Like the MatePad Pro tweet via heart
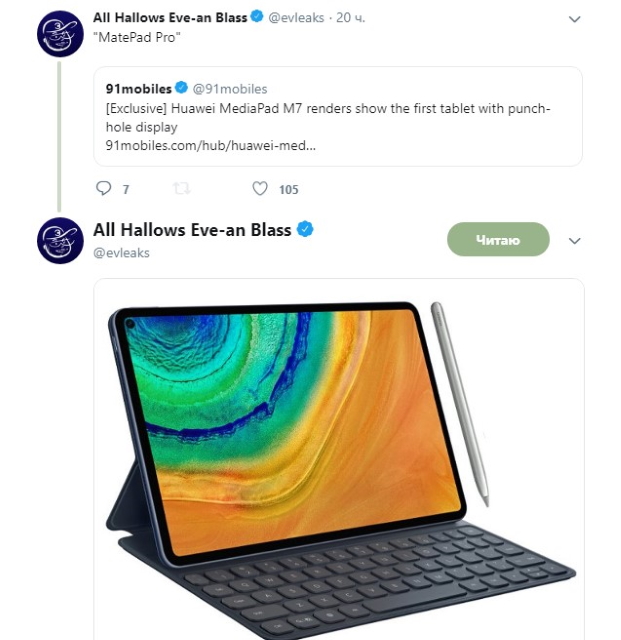The image size is (621, 640). (260, 188)
